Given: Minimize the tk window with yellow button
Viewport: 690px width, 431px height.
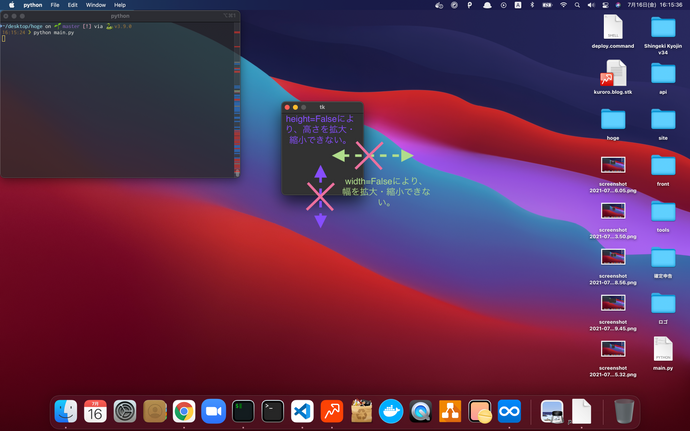Looking at the screenshot, I should tap(295, 107).
